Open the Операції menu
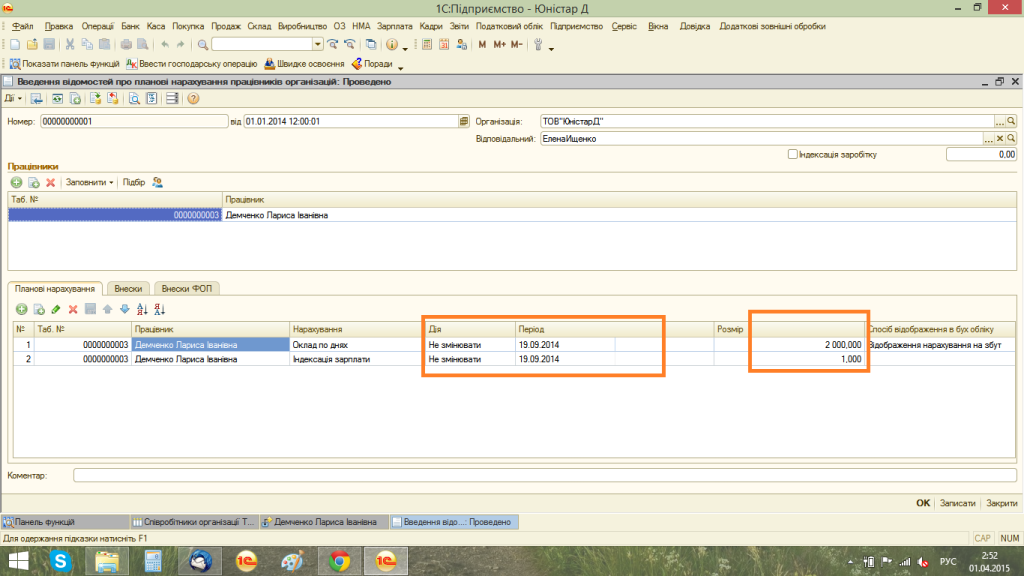Screen dimensions: 1024x576 (x=97, y=26)
